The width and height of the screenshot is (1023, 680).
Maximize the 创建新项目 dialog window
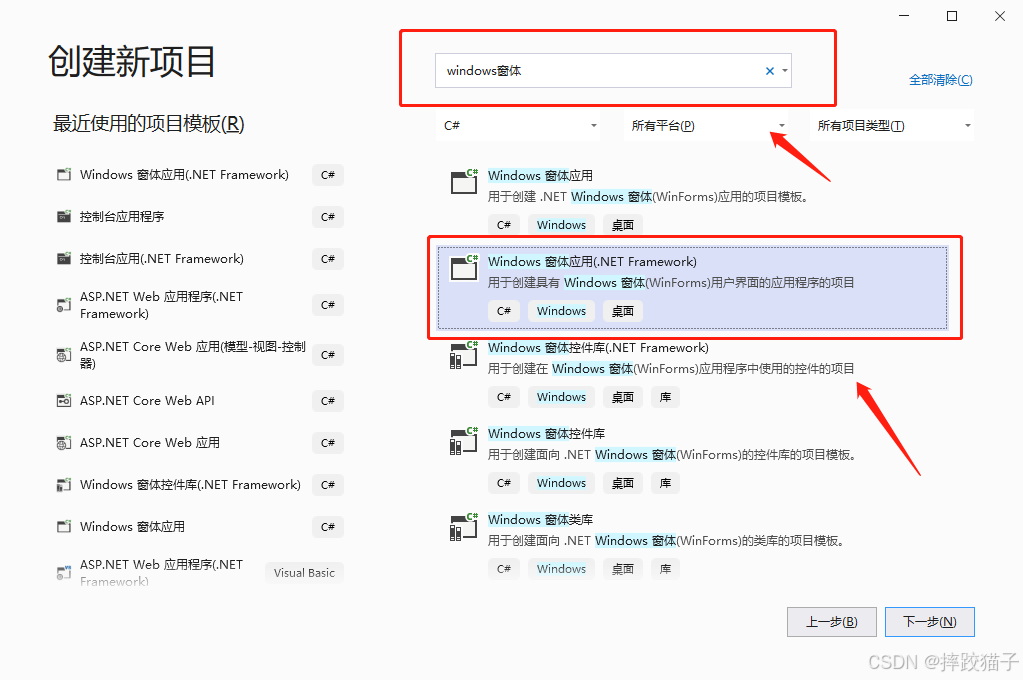tap(952, 16)
